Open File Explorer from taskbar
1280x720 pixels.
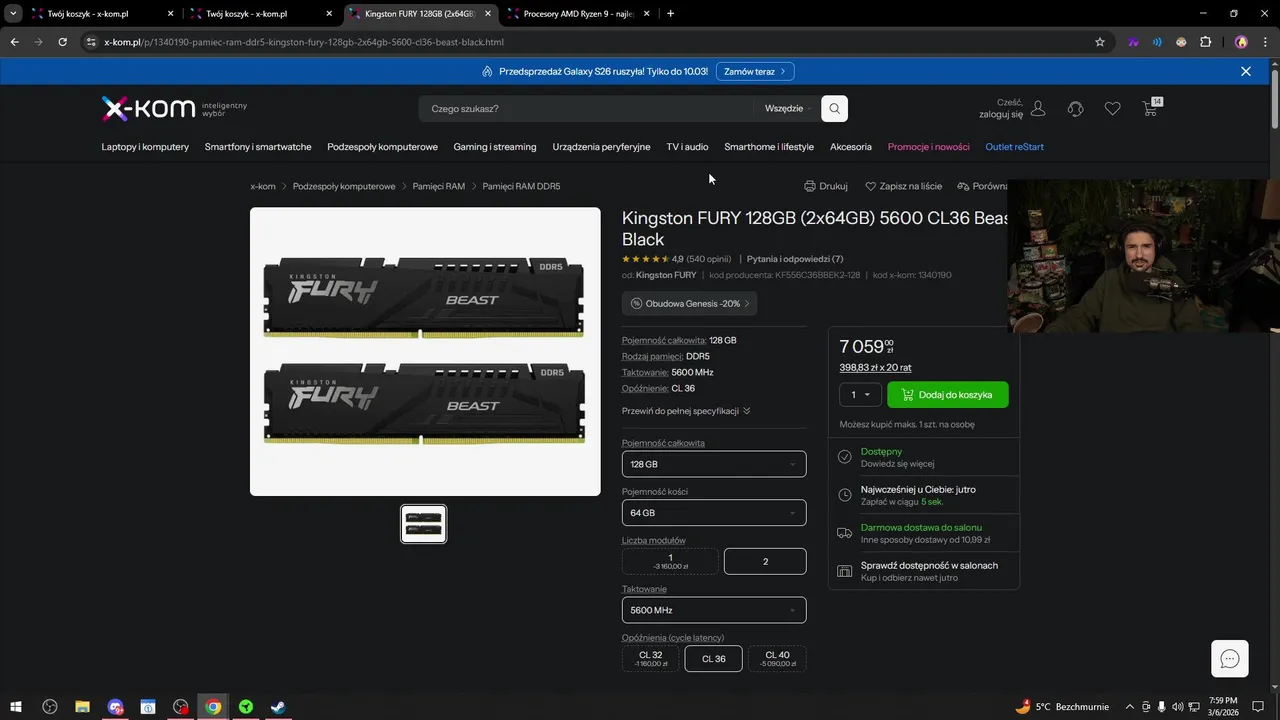coord(82,707)
